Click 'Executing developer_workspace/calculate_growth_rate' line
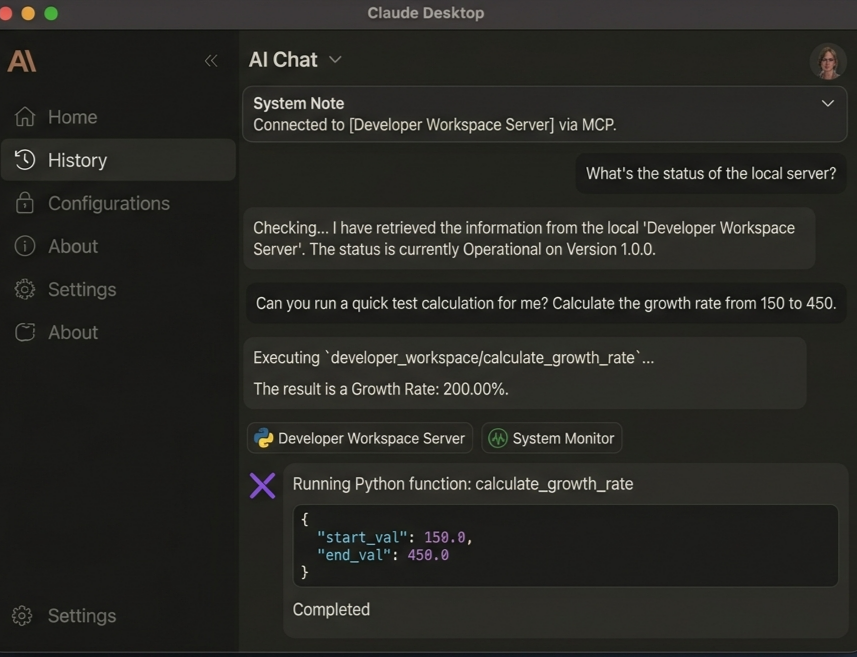 453,357
